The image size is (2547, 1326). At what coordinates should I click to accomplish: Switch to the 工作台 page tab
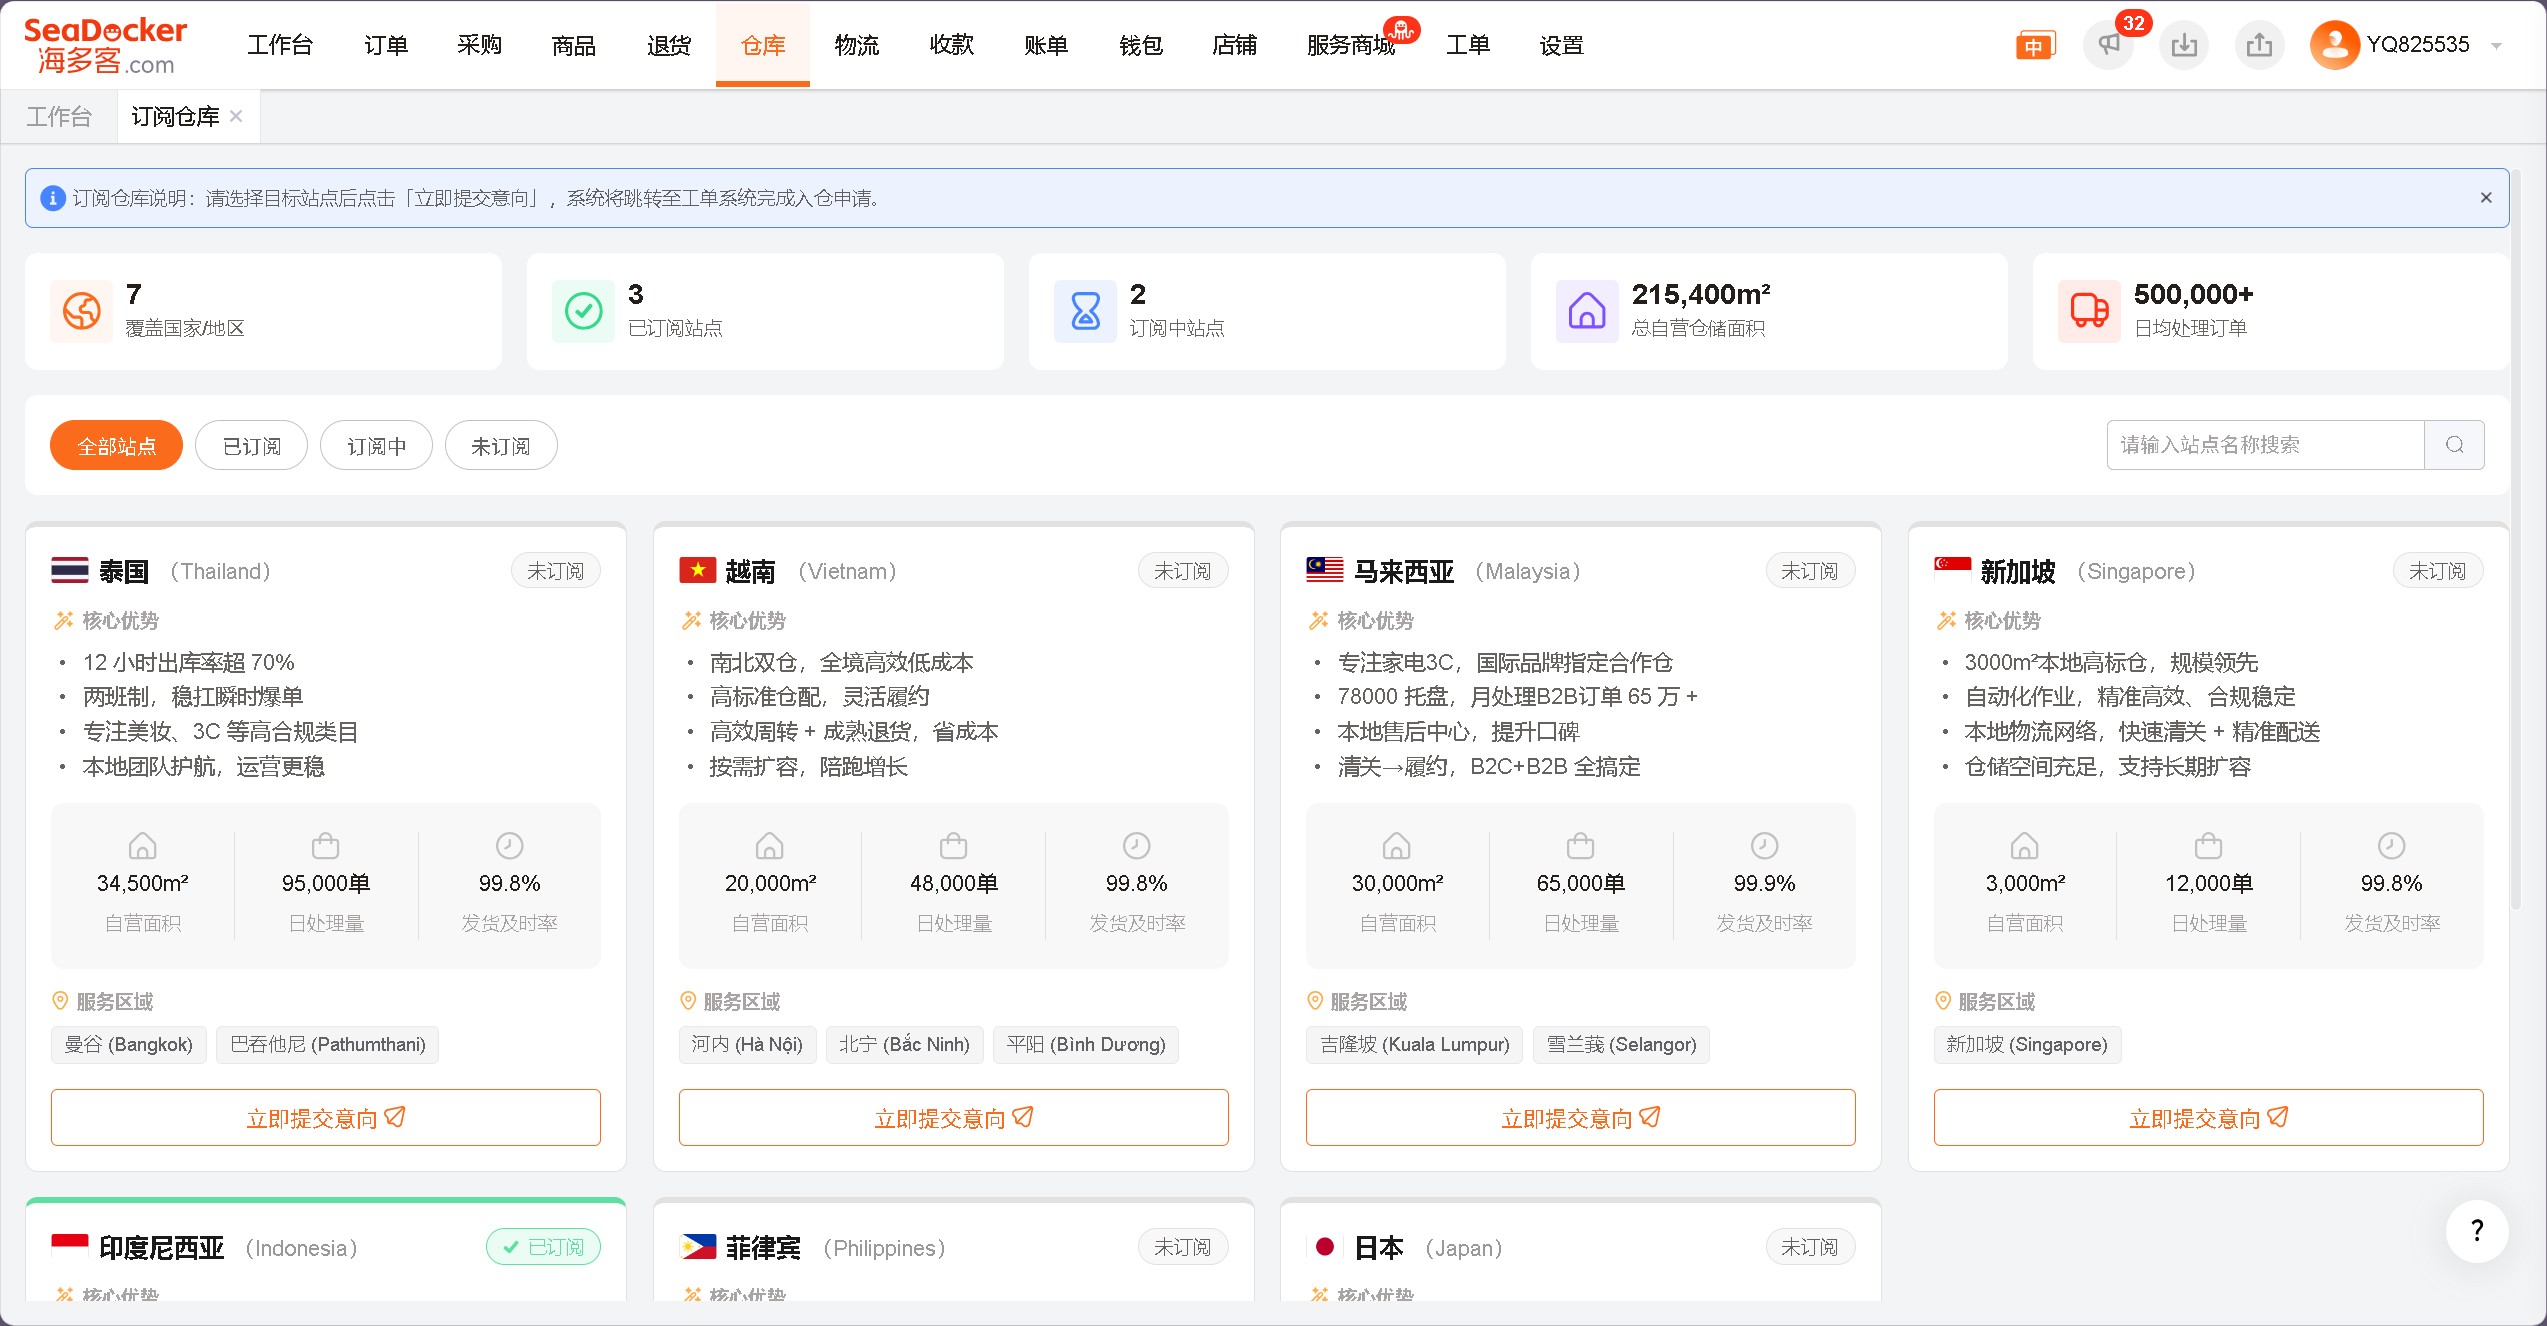[x=59, y=117]
